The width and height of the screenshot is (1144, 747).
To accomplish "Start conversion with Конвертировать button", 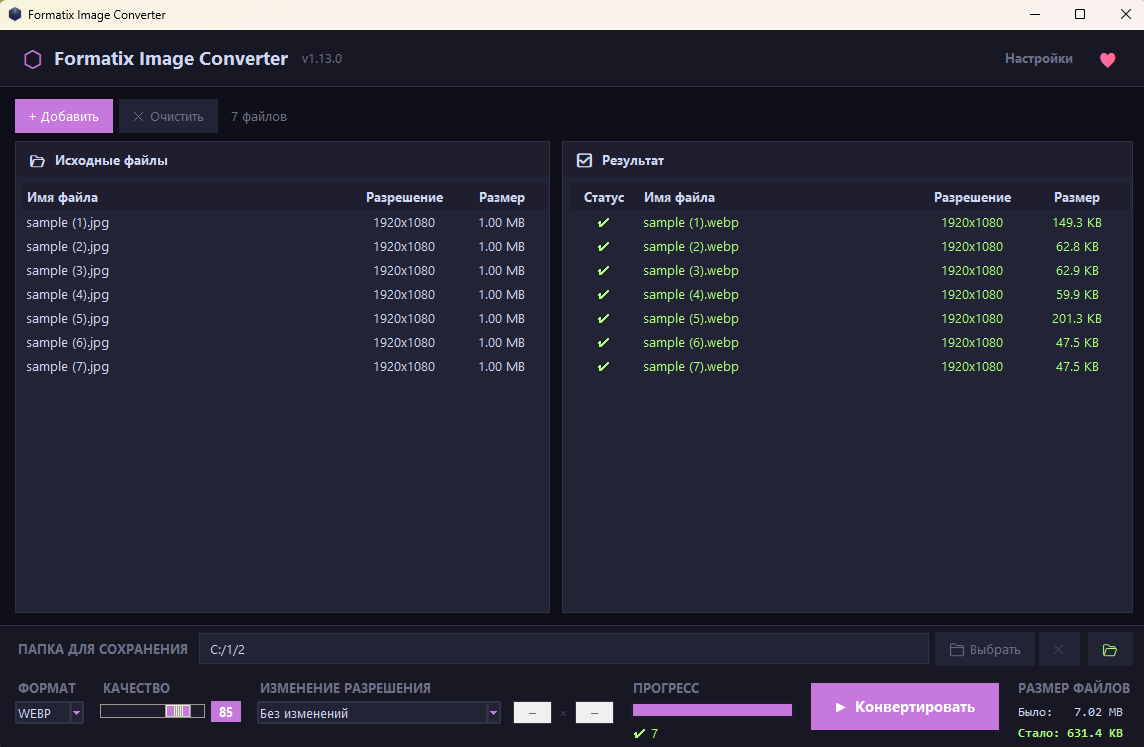I will click(905, 706).
